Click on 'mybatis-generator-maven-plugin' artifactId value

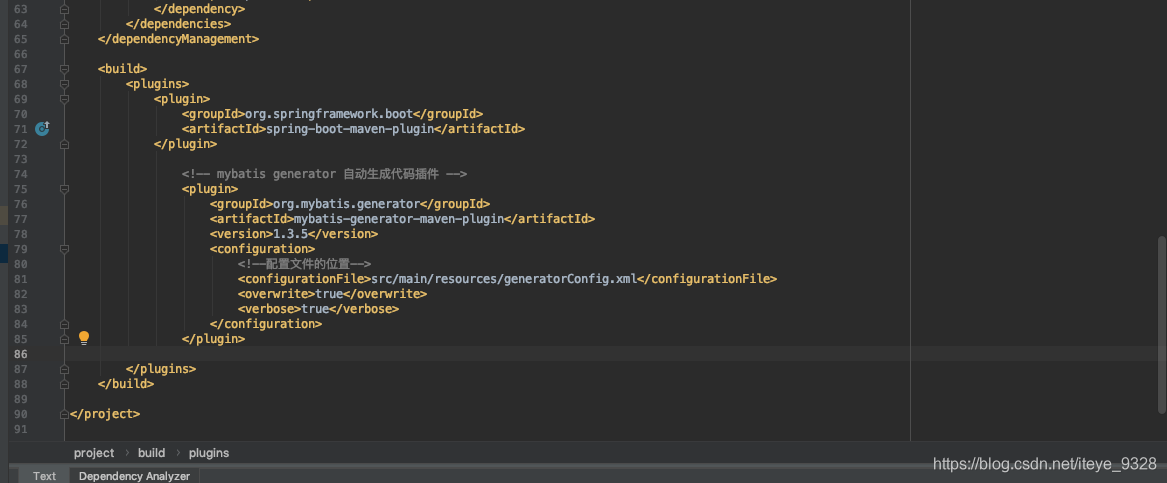coord(399,219)
